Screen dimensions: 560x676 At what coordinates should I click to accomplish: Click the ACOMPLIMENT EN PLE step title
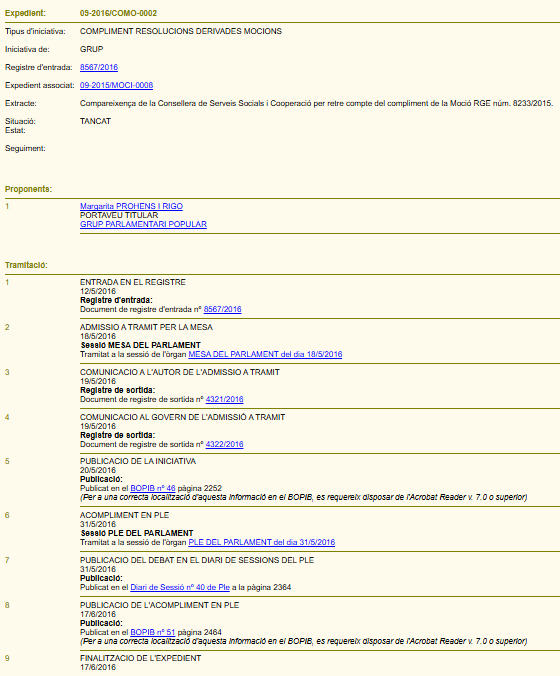[124, 515]
